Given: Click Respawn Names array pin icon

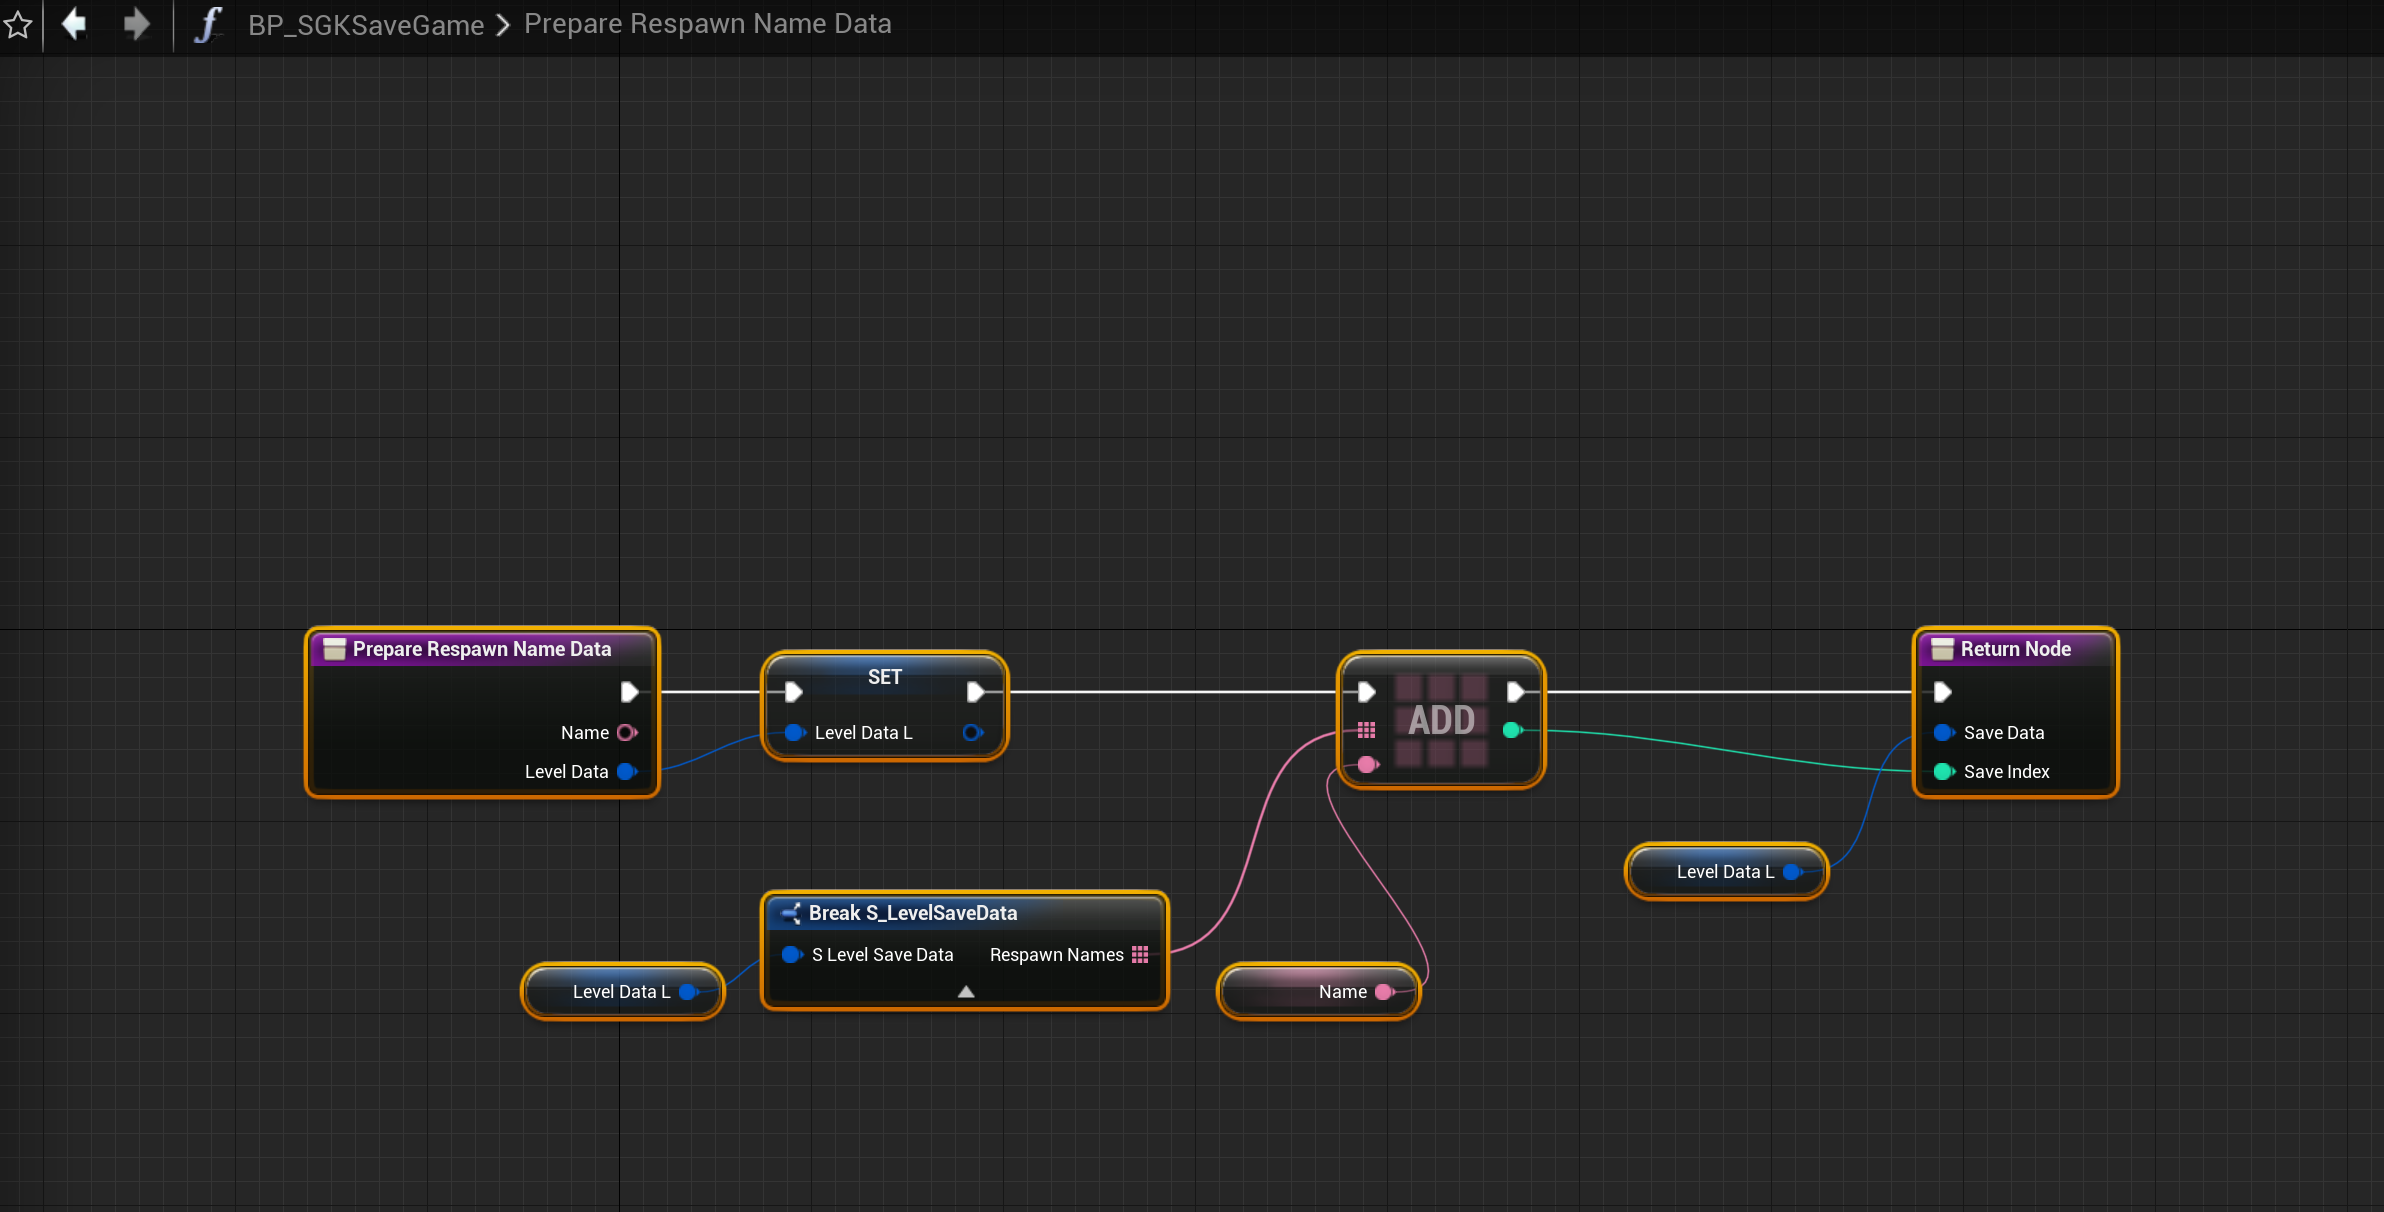Looking at the screenshot, I should coord(1140,955).
